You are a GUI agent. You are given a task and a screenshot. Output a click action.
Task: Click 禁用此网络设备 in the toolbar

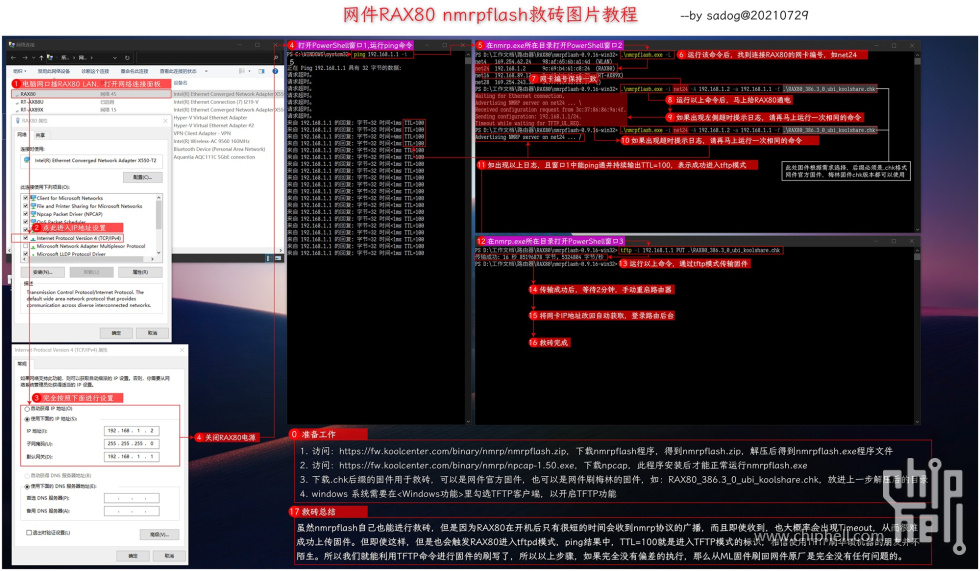(x=54, y=71)
